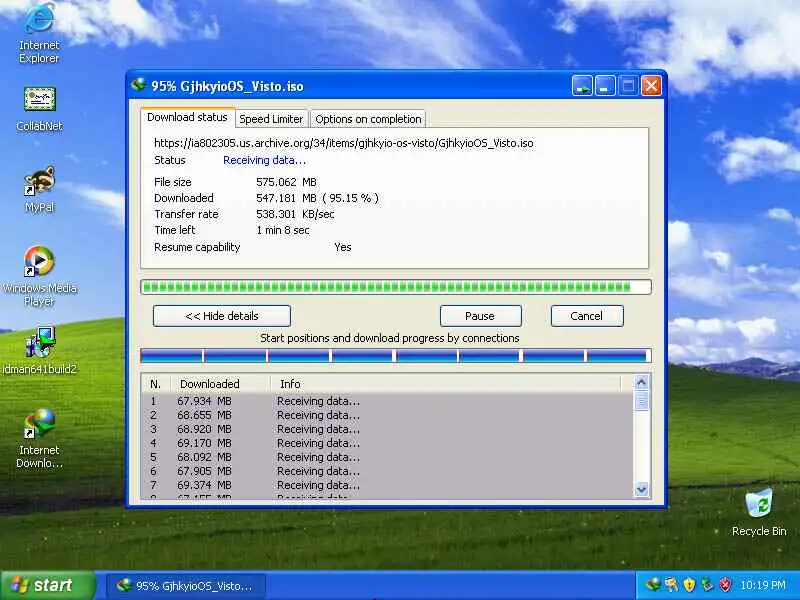
Task: Switch to the Download status tab
Action: coord(187,117)
